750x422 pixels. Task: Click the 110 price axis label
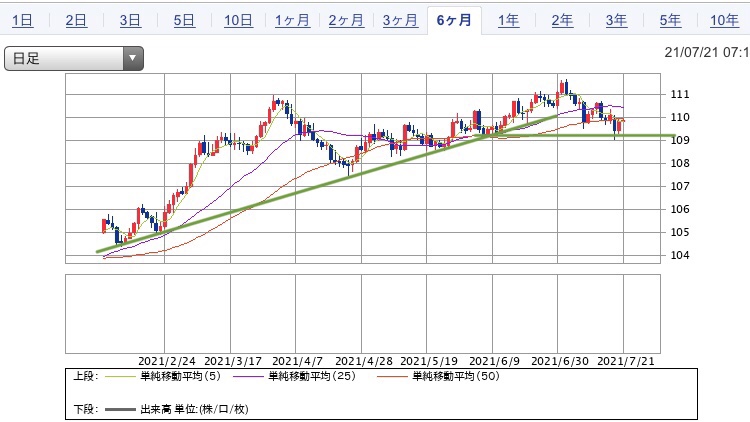680,117
